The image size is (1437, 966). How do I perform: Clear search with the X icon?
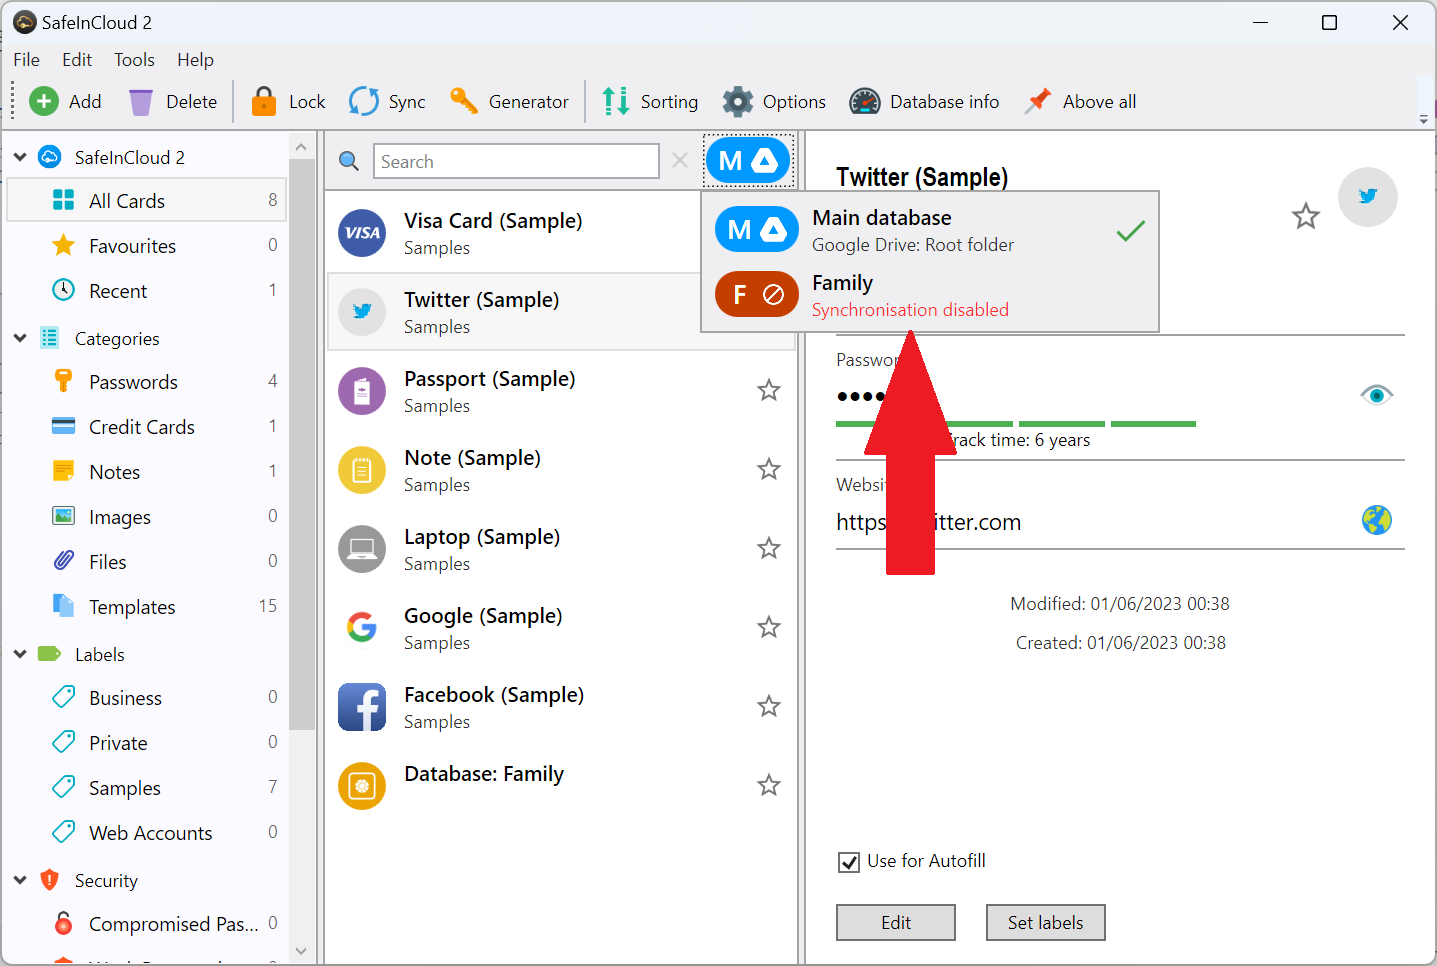(680, 160)
